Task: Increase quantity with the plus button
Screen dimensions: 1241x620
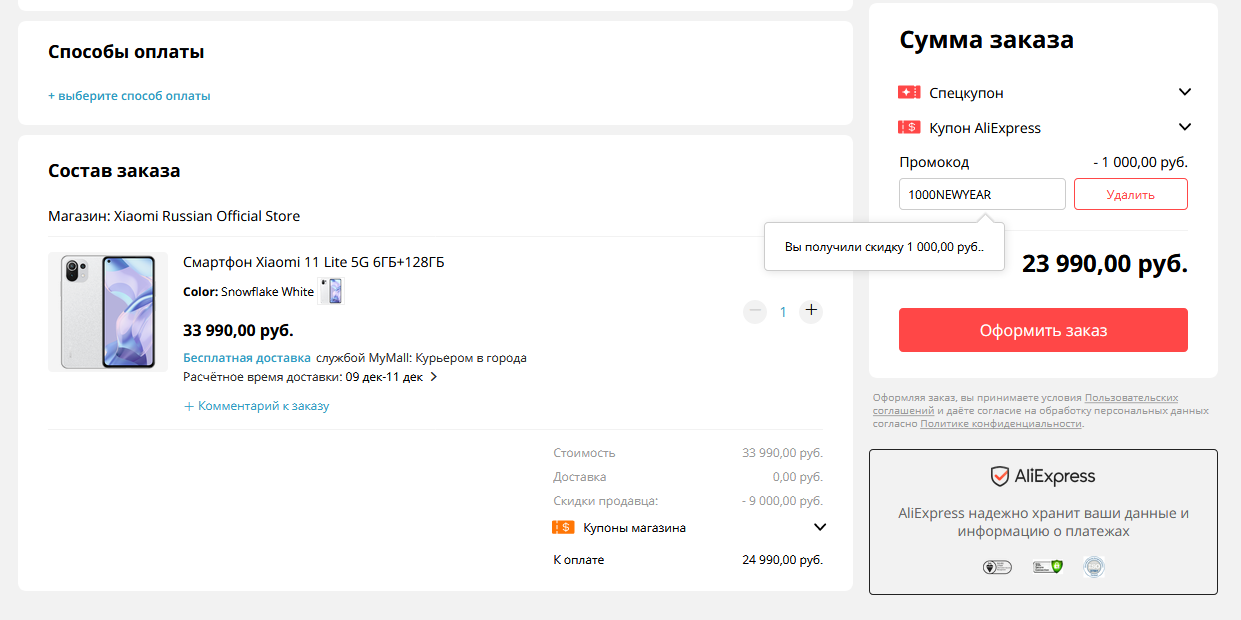Action: coord(811,311)
